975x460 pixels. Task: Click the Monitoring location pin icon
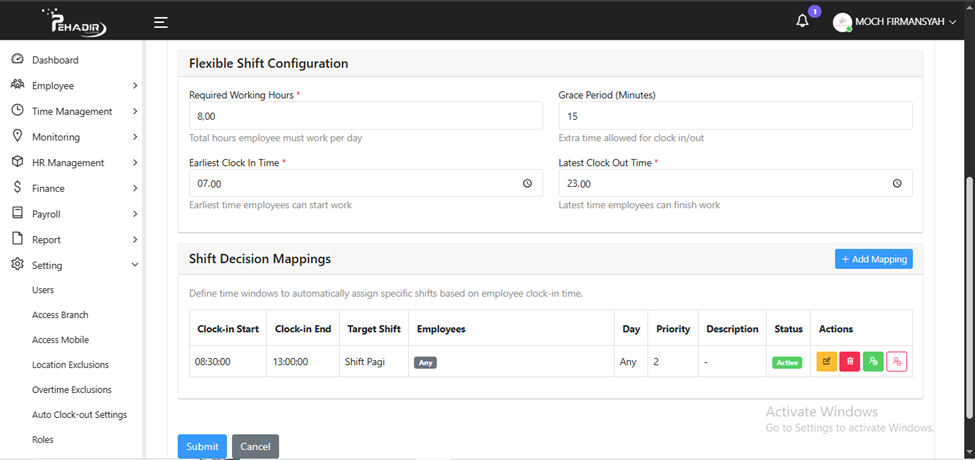point(17,136)
